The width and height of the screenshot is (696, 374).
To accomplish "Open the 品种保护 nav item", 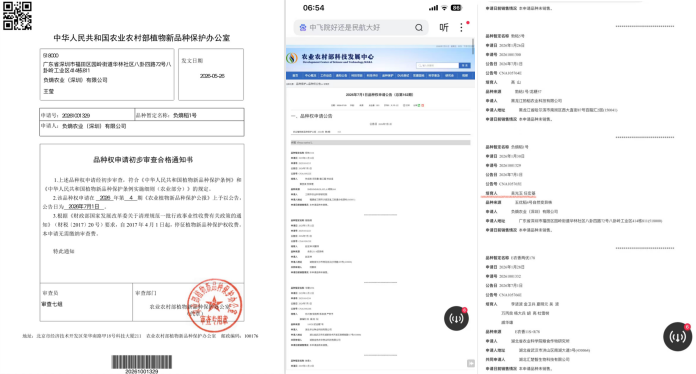I will 388,76.
